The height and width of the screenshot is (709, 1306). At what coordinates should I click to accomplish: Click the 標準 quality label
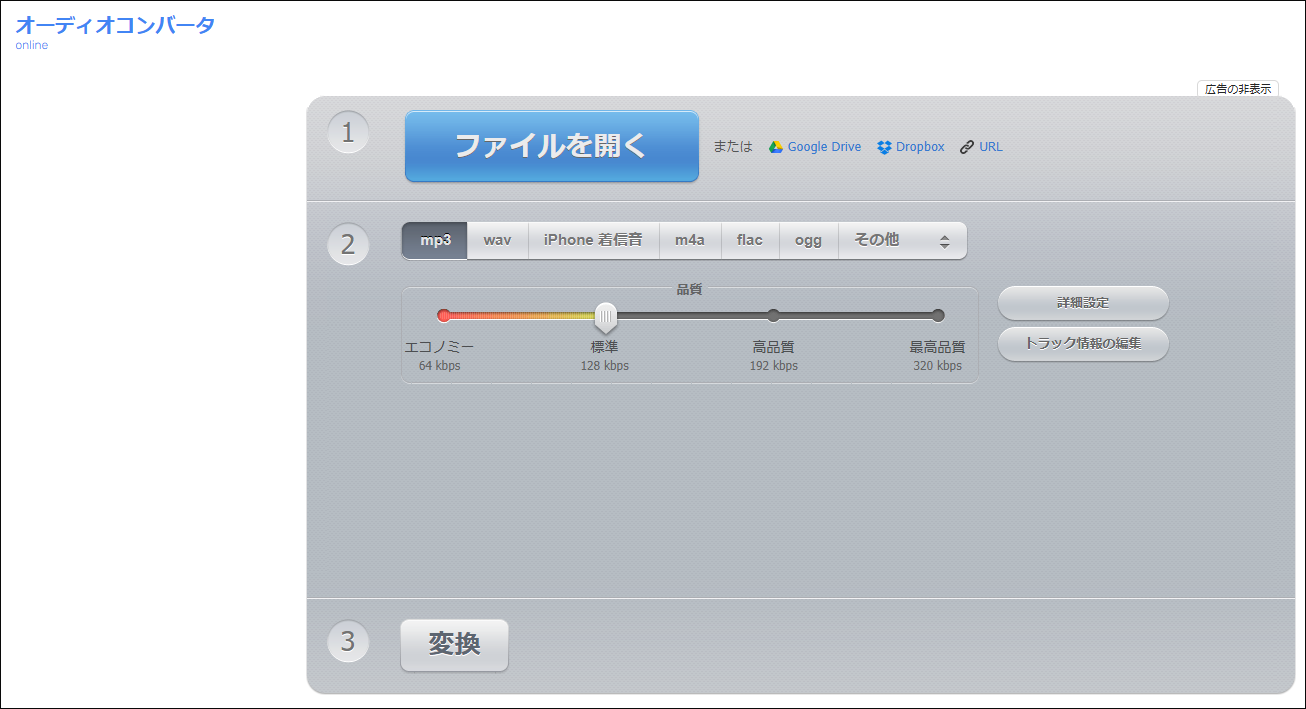click(604, 347)
